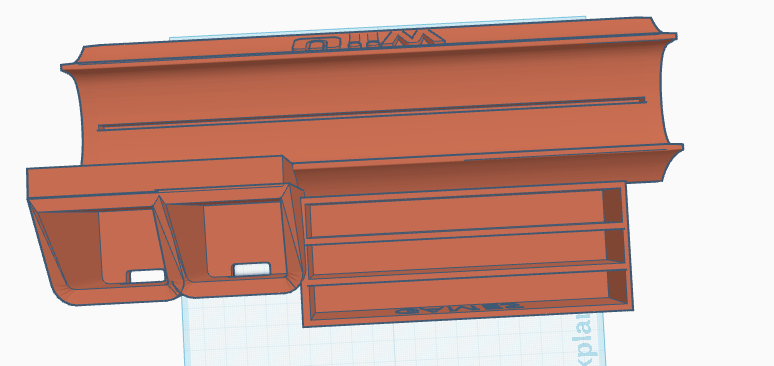Select the embossed upside-down lettering on the top rim
This screenshot has width=774, height=366.
[368, 40]
